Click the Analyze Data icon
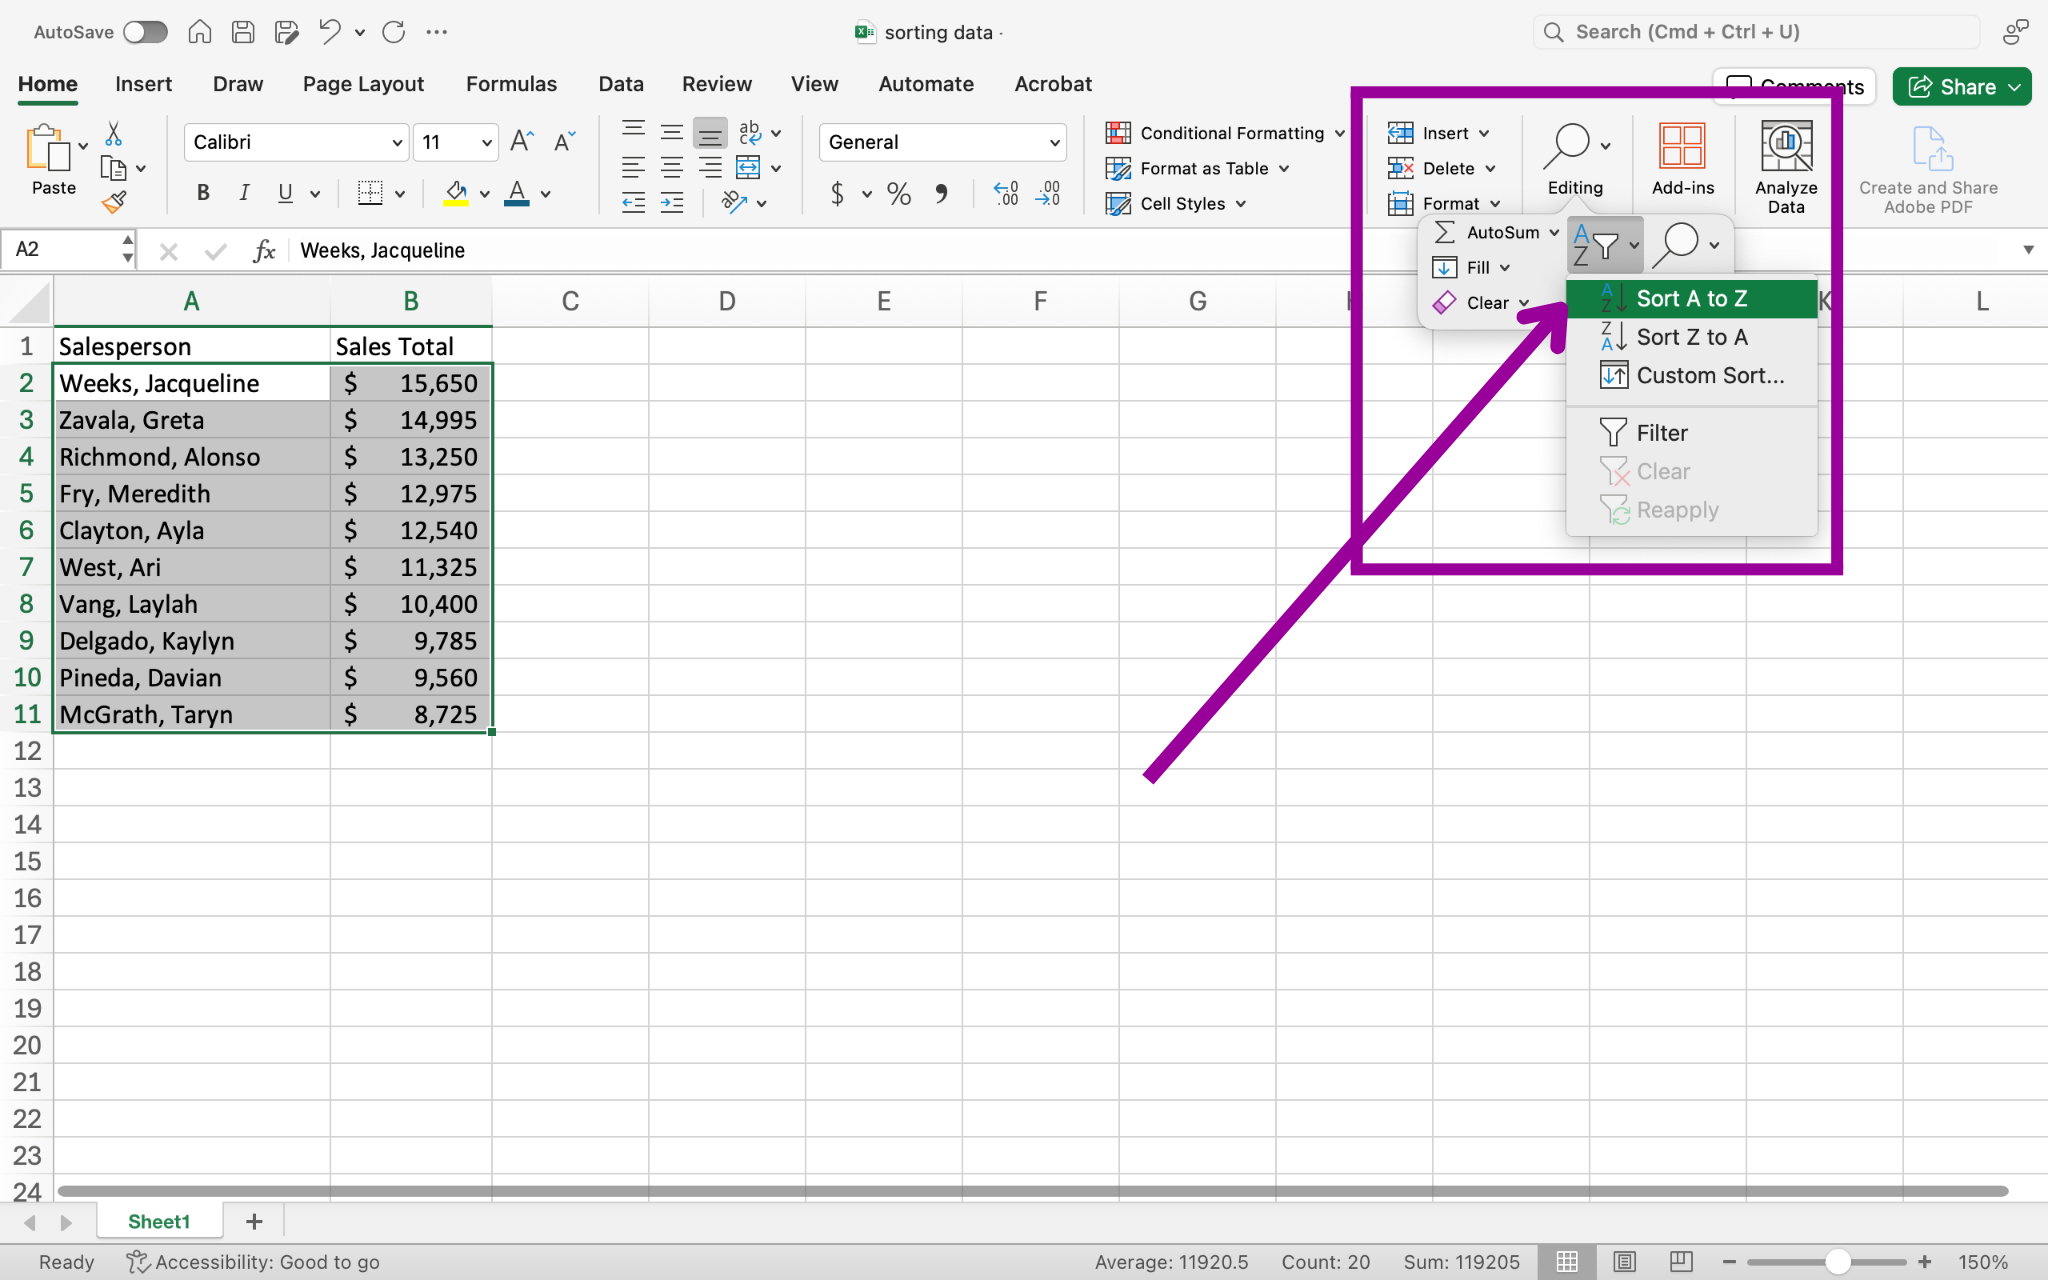This screenshot has width=2048, height=1280. click(x=1786, y=146)
